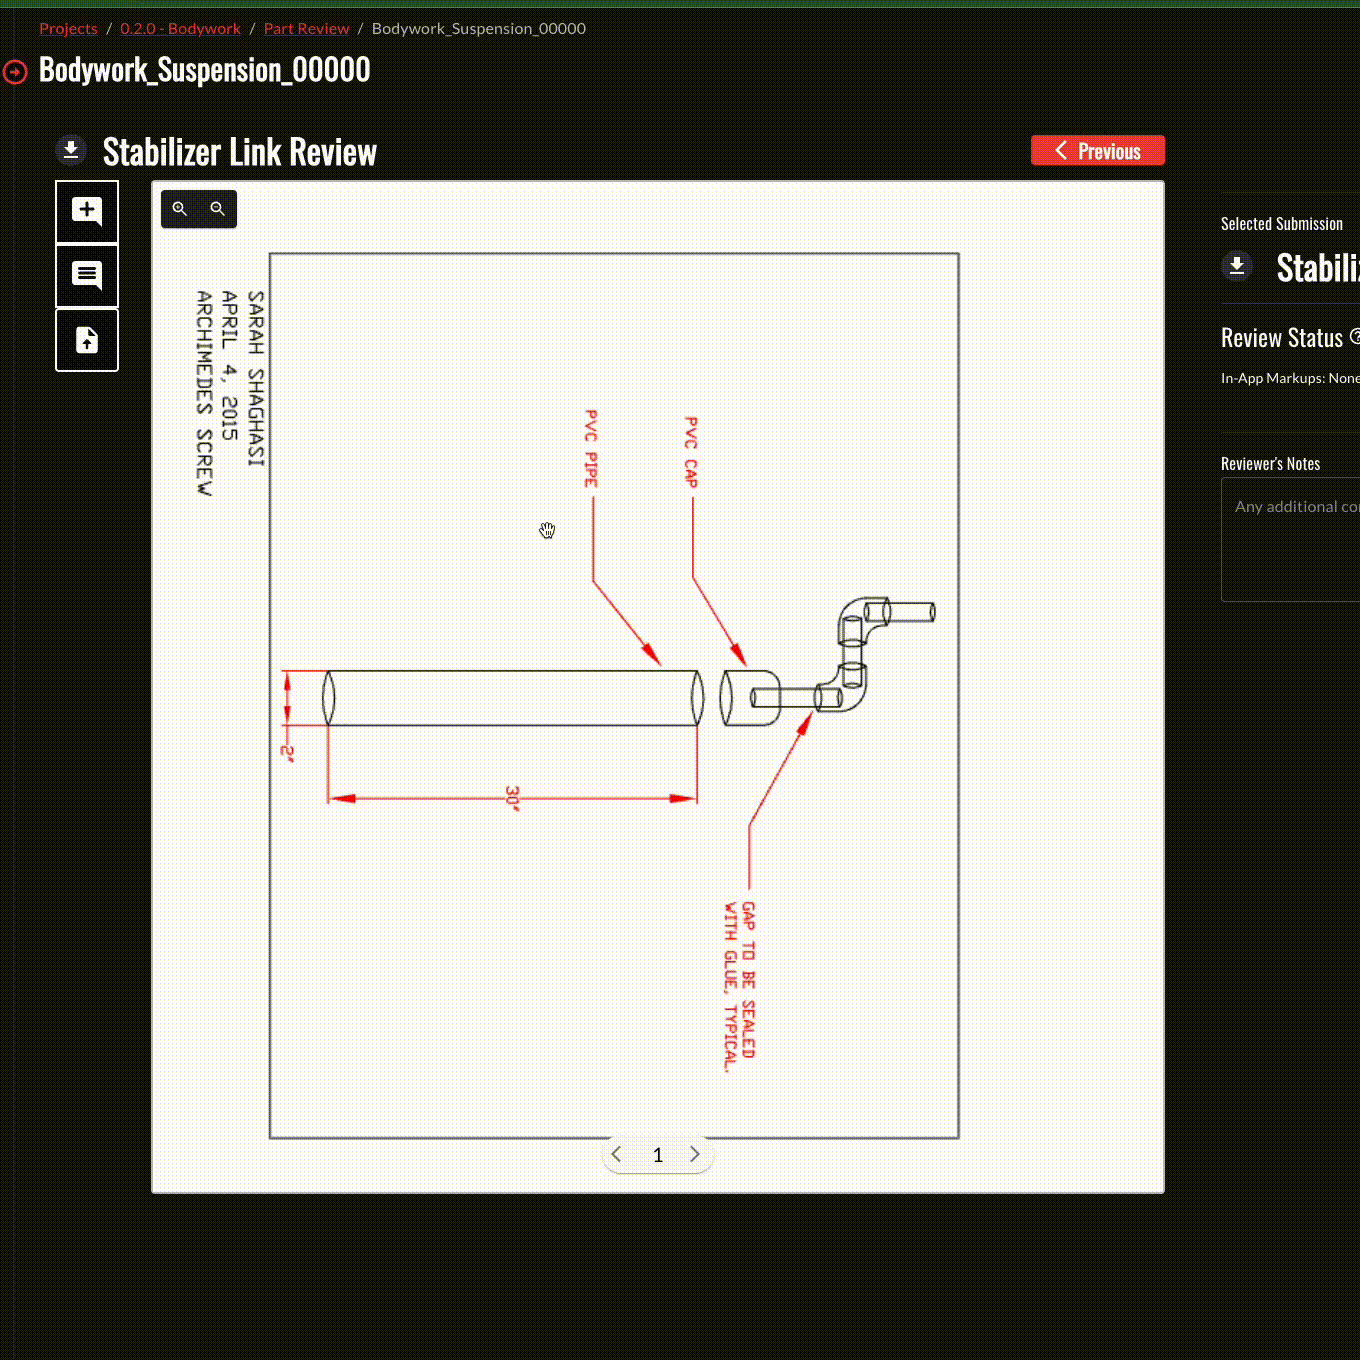1360x1360 pixels.
Task: Click the 30" dimension label
Action: (x=512, y=798)
